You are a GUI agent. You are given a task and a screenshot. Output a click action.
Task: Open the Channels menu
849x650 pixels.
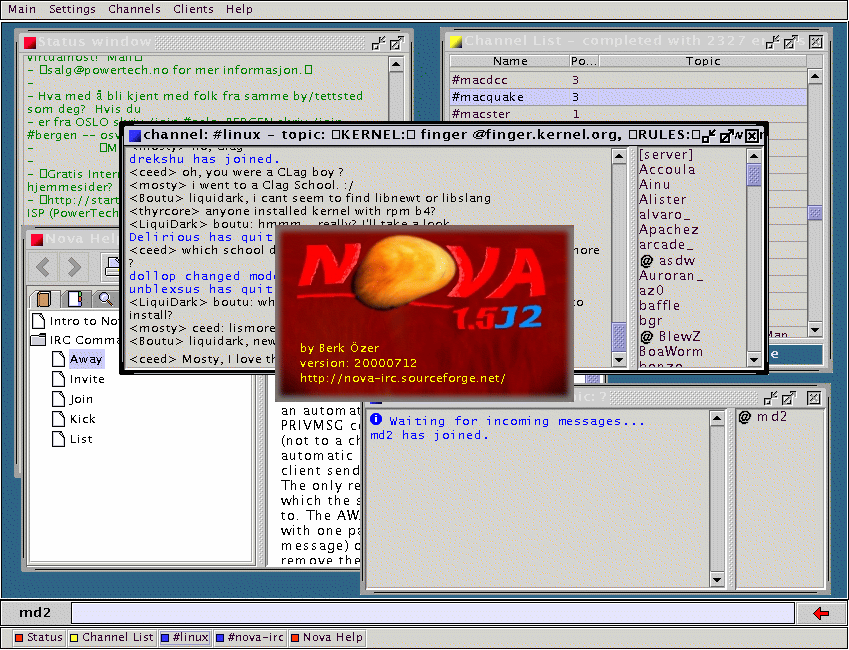tap(134, 9)
